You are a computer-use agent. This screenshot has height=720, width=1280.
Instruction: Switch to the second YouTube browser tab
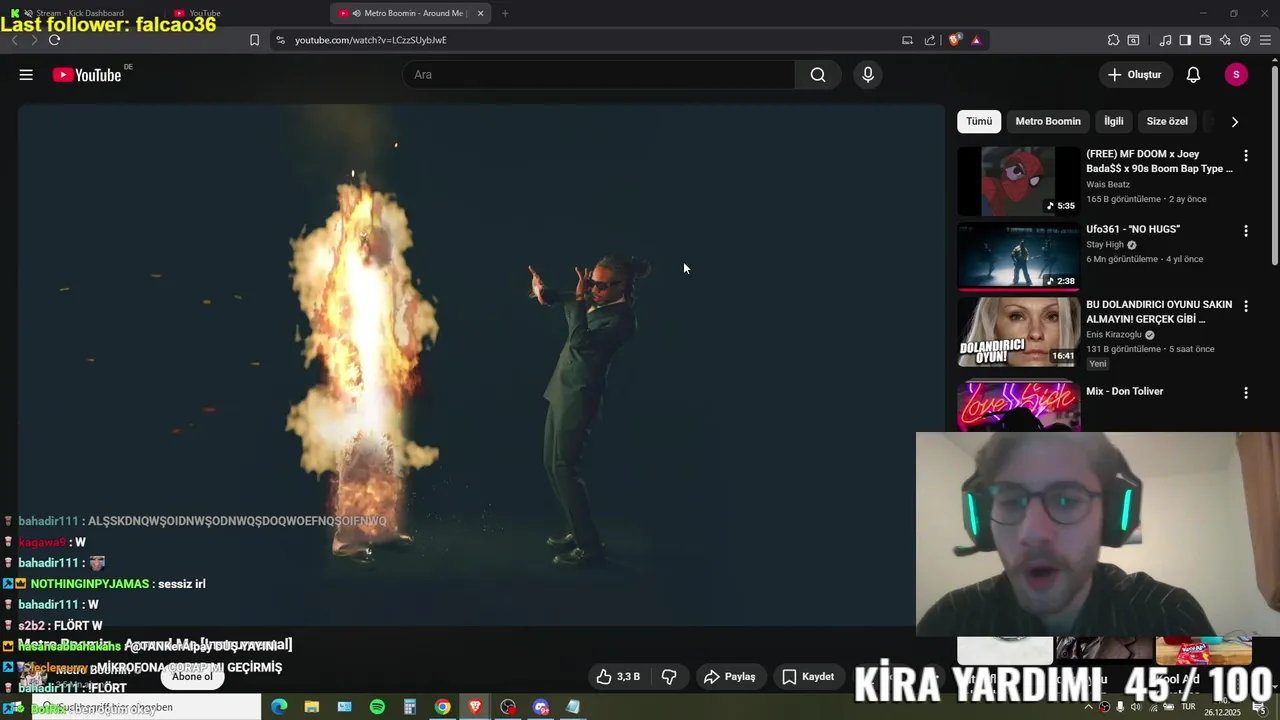pyautogui.click(x=205, y=13)
